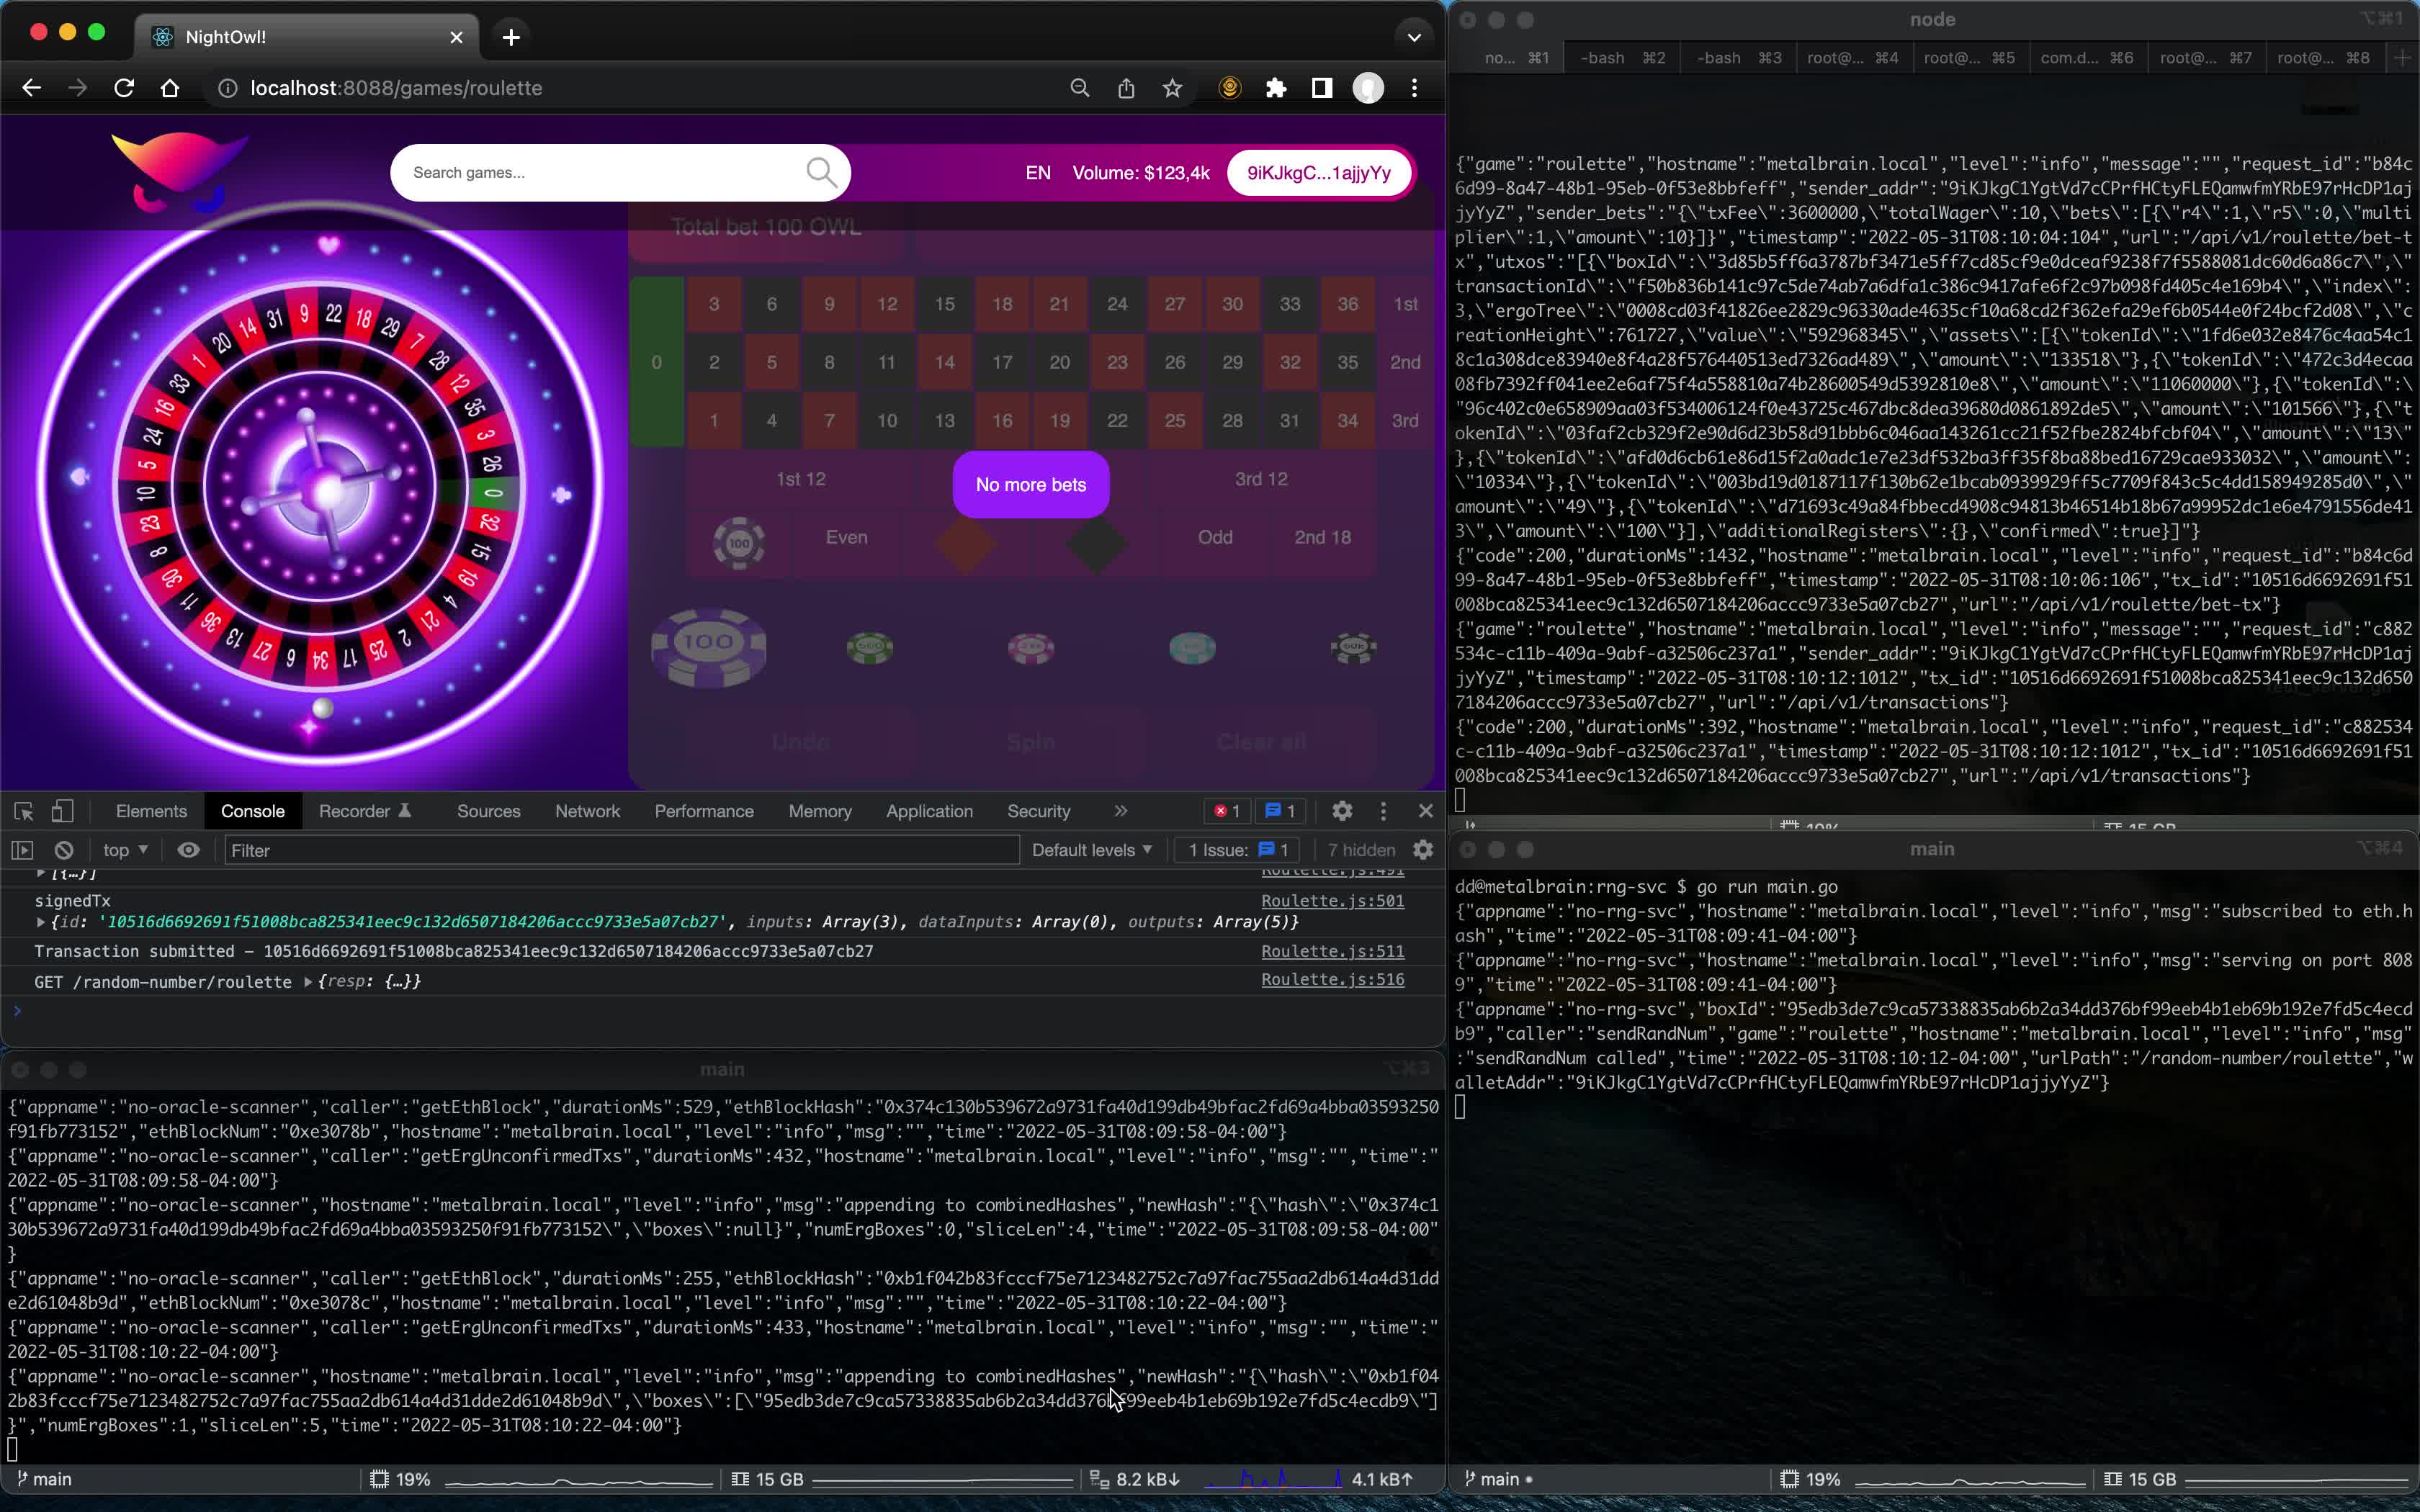Show more DevTools tabs chevron
Screen dimensions: 2420x1512
[x=1120, y=811]
